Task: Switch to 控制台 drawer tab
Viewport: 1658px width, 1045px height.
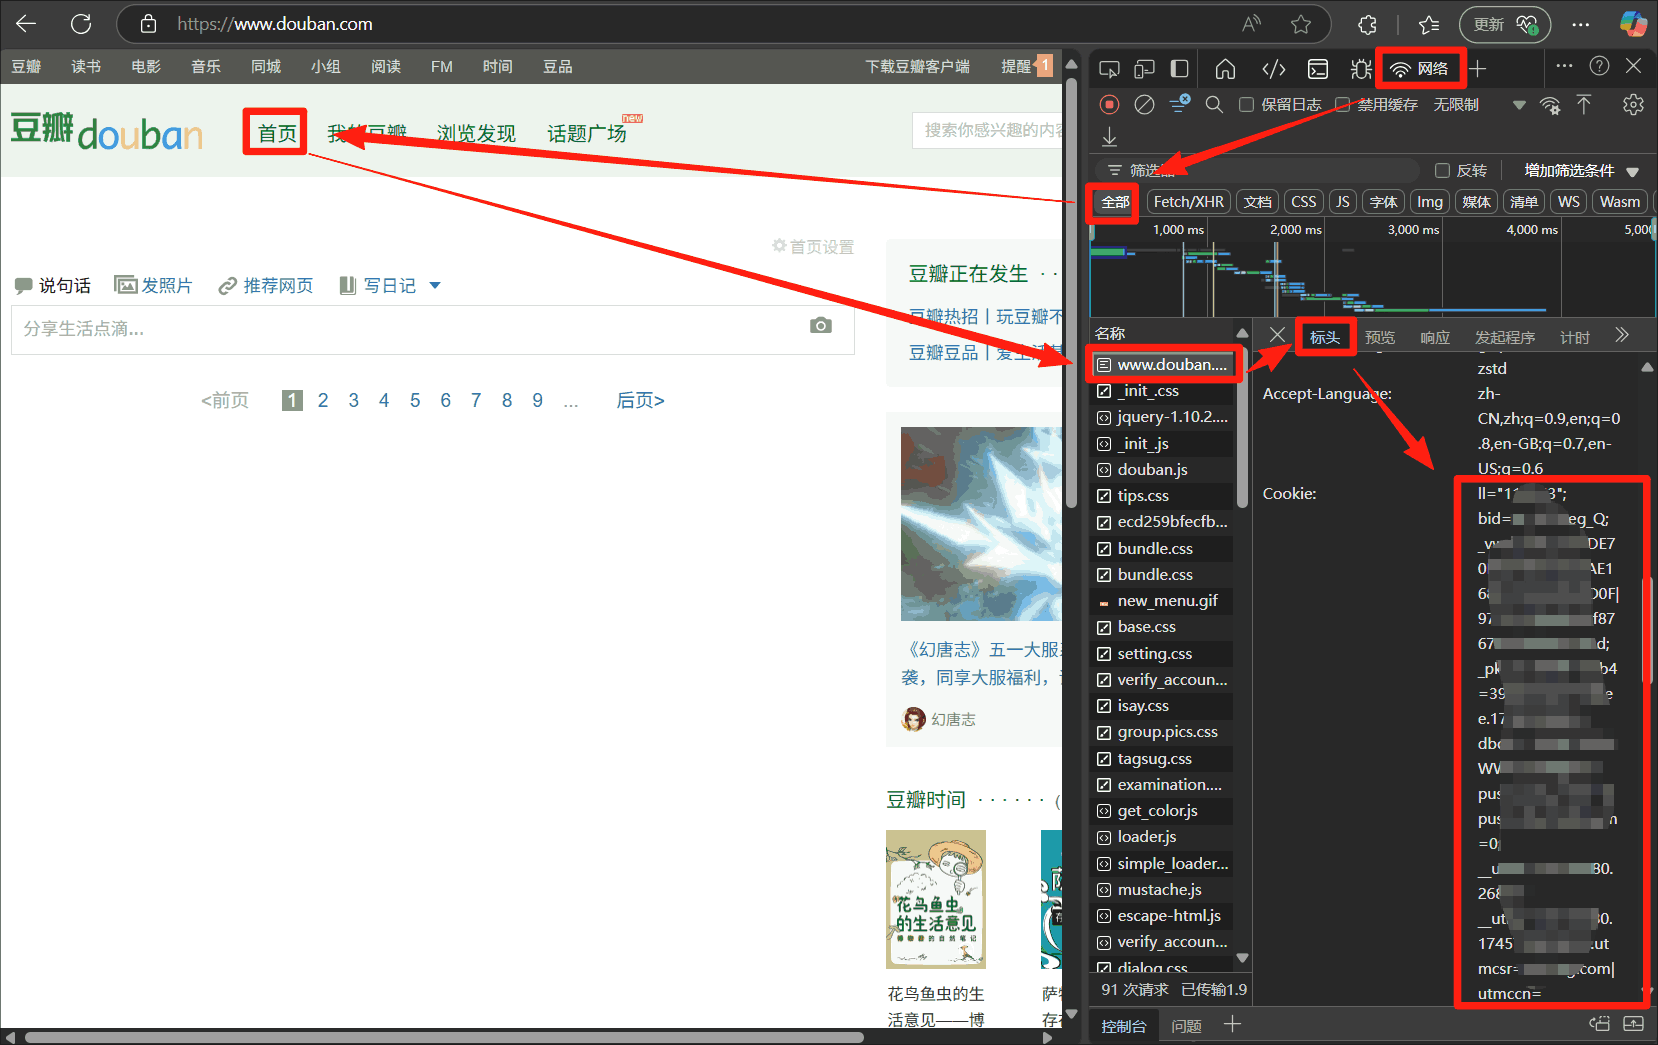Action: tap(1124, 1026)
